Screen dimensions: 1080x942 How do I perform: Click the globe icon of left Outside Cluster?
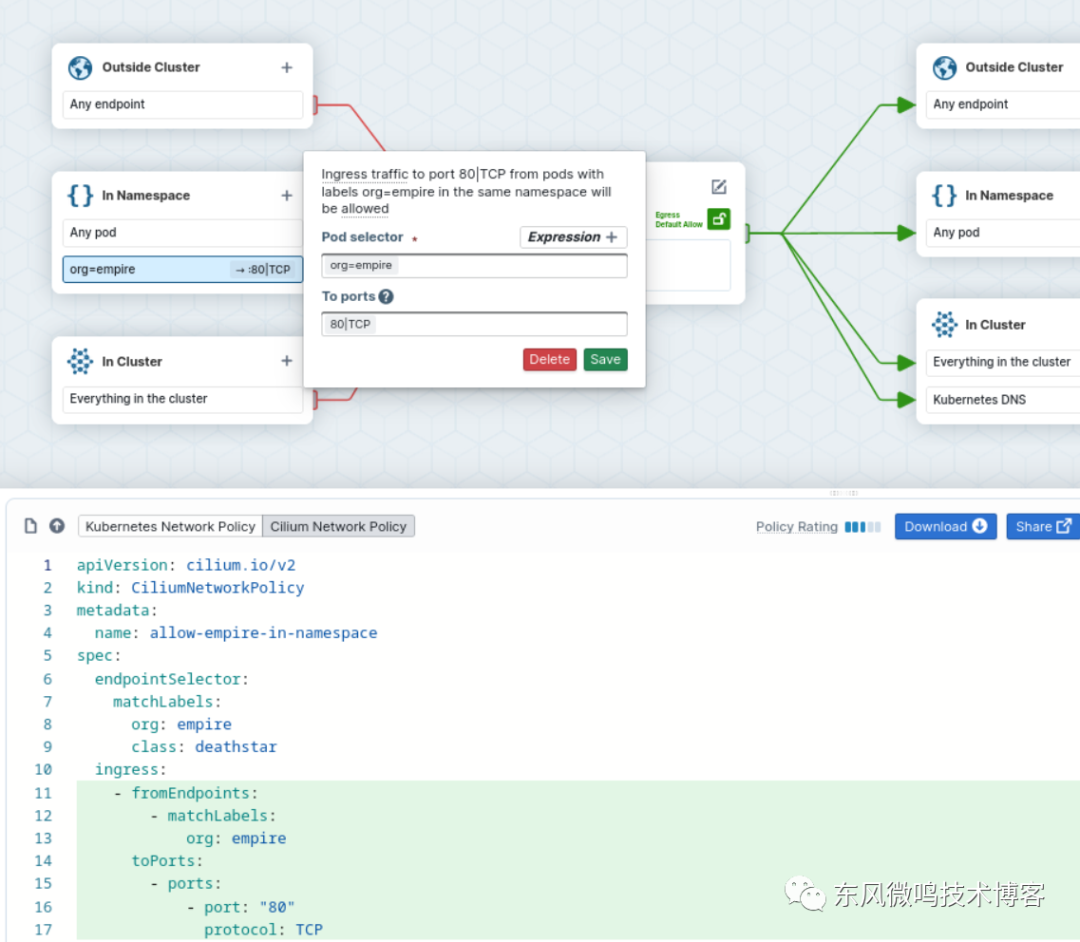[x=80, y=68]
